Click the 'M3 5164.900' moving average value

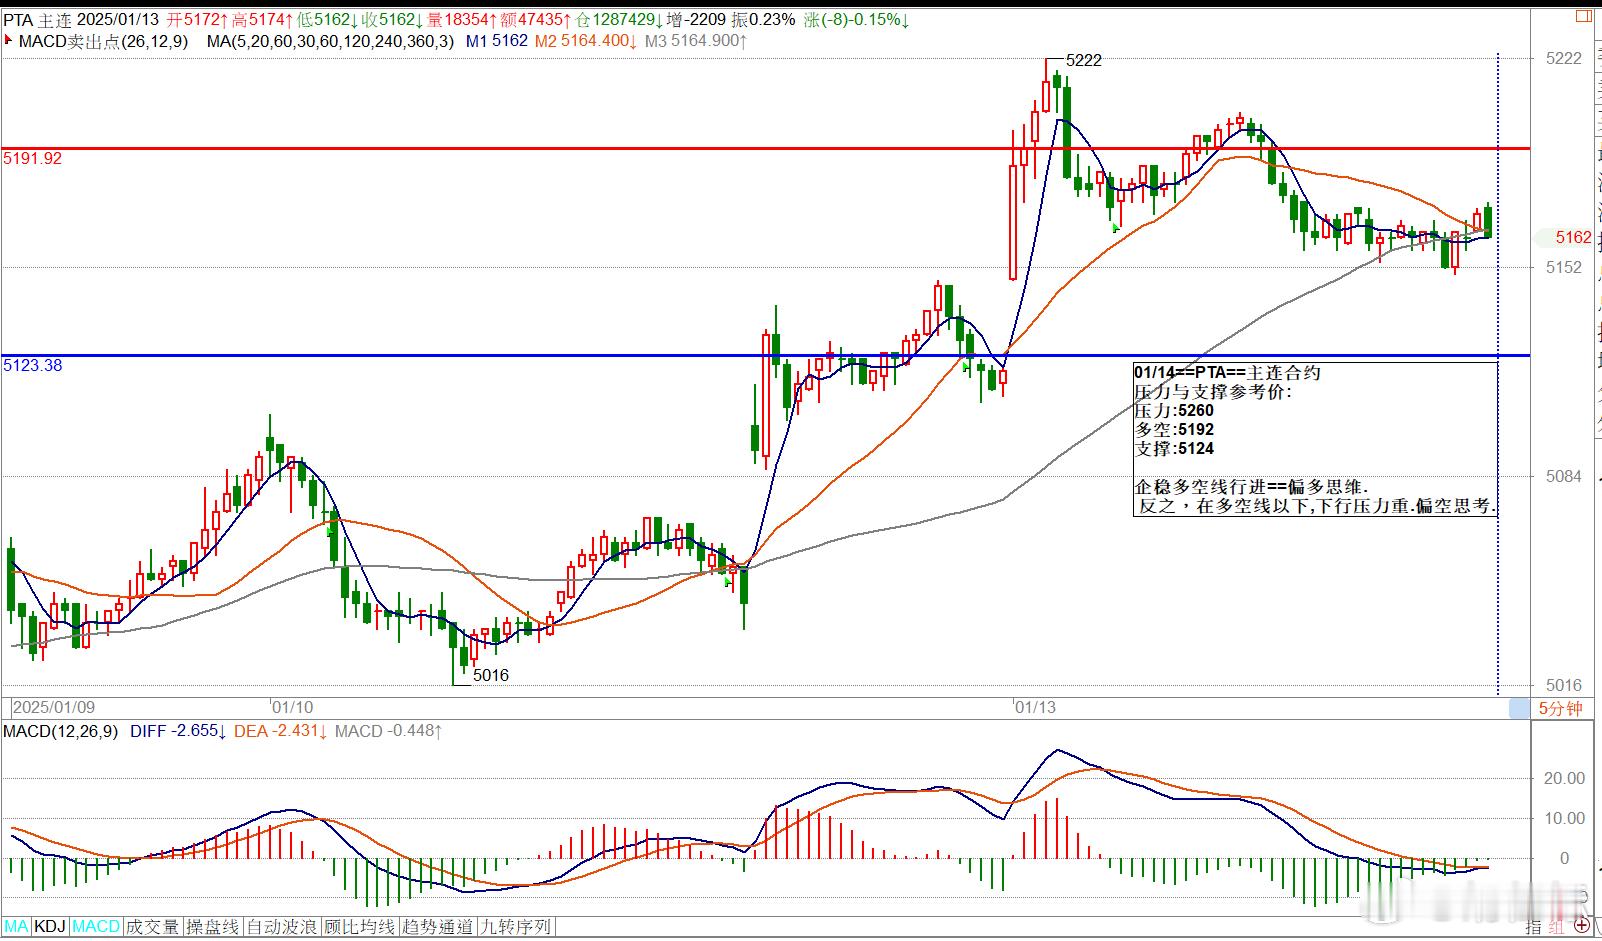(x=695, y=41)
